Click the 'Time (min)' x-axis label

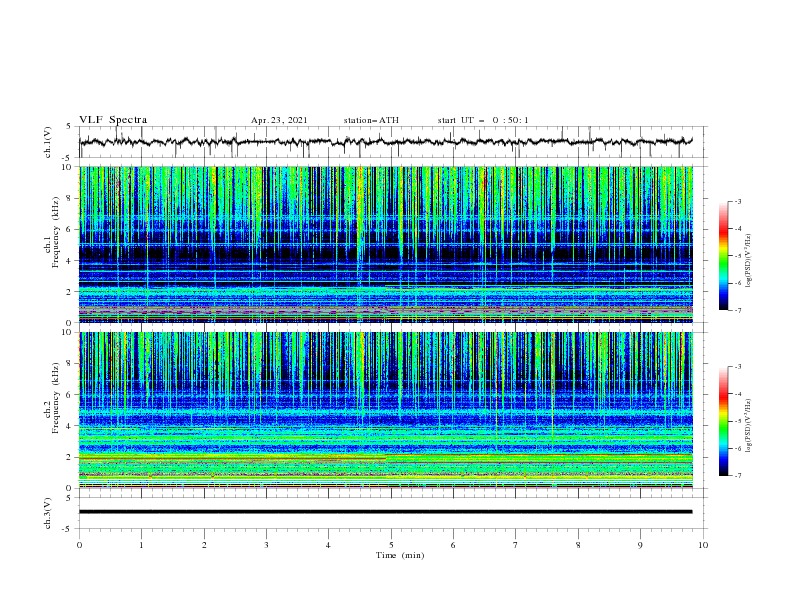point(400,555)
